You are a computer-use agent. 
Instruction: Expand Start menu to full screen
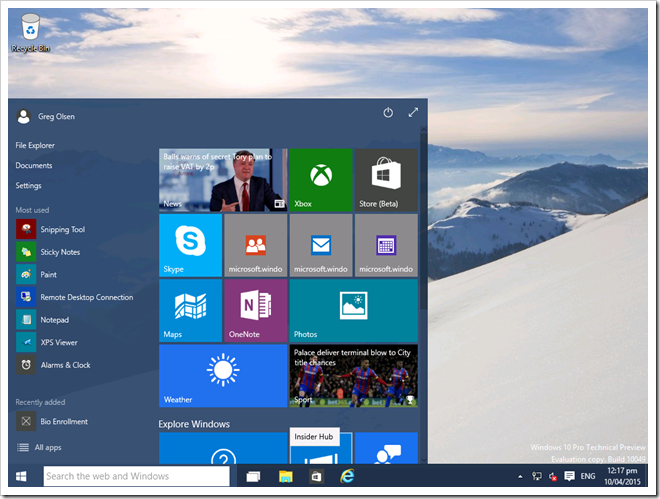point(413,113)
